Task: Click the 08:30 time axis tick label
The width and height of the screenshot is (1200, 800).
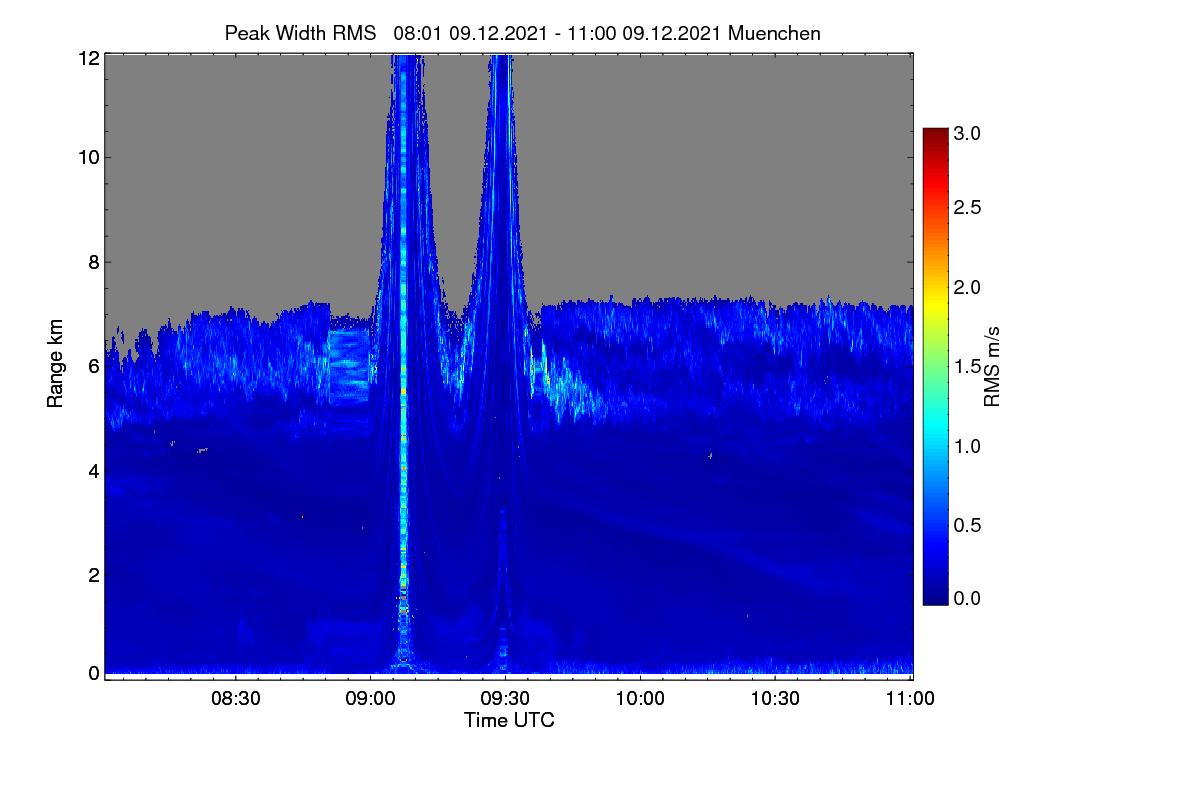Action: [235, 699]
